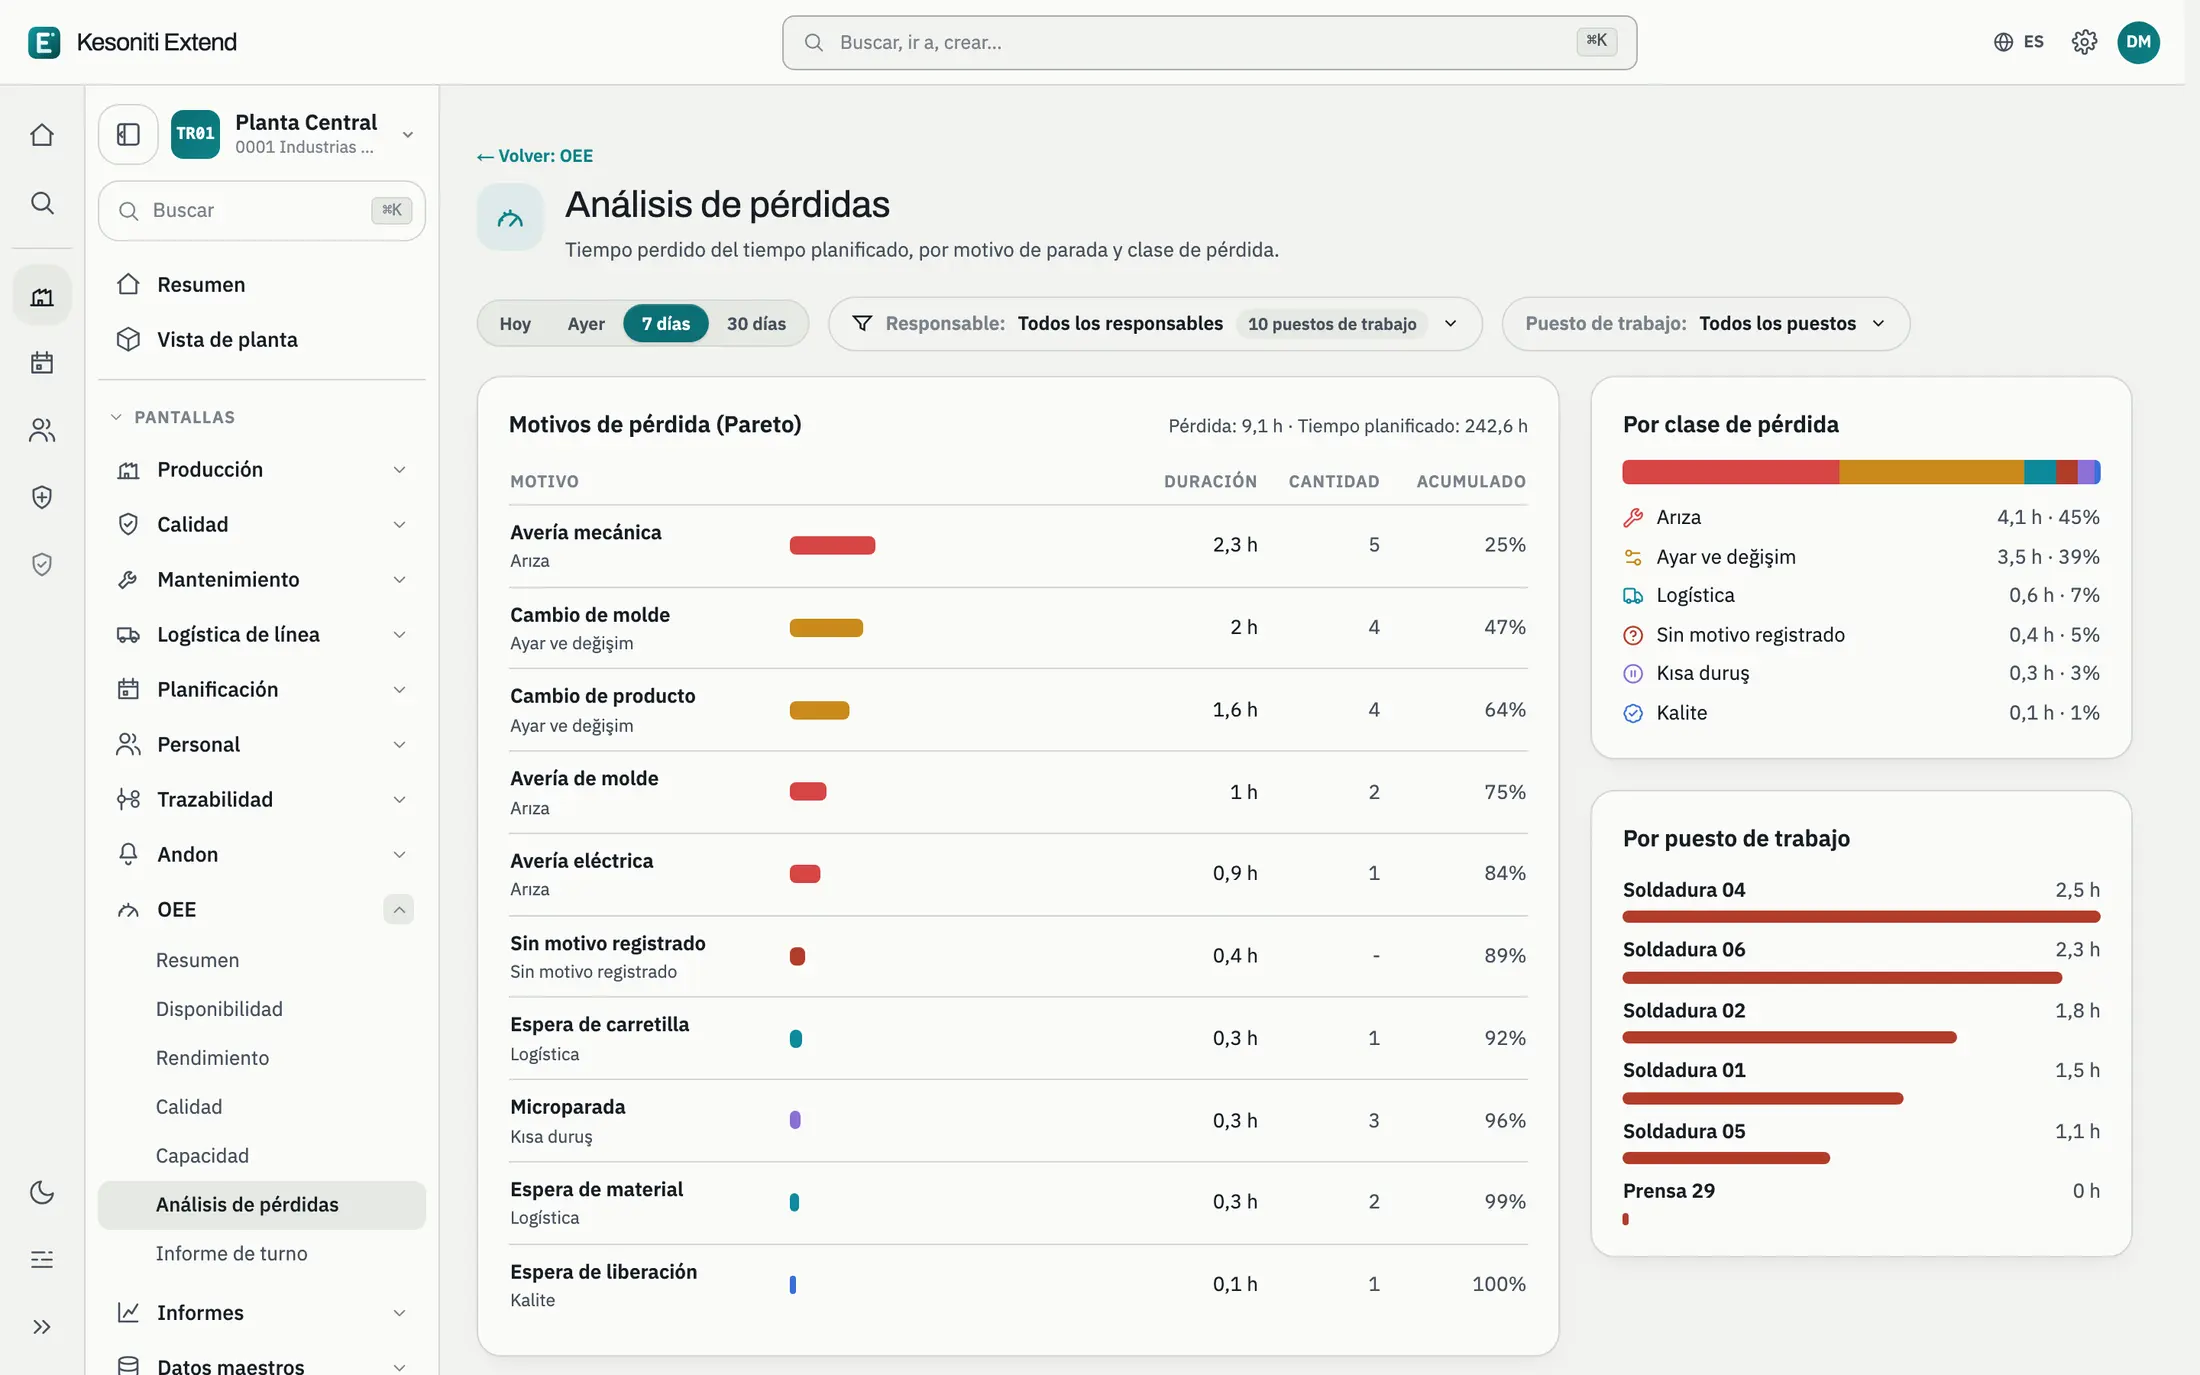This screenshot has width=2200, height=1375.
Task: Focus the sidebar Buscar field
Action: [x=262, y=210]
